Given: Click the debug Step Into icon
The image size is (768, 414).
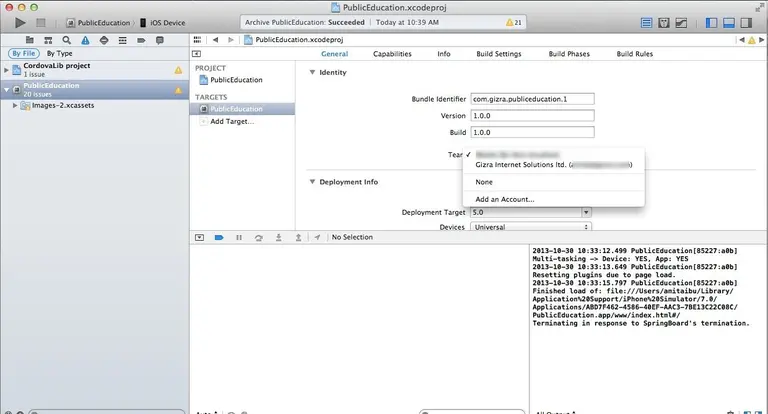Looking at the screenshot, I should click(x=278, y=237).
